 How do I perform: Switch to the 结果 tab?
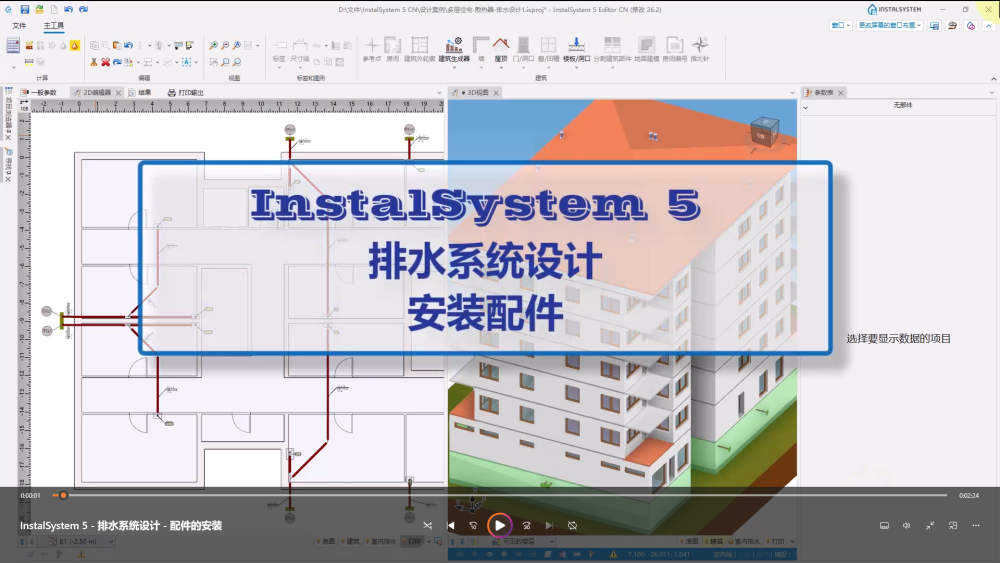pos(140,92)
